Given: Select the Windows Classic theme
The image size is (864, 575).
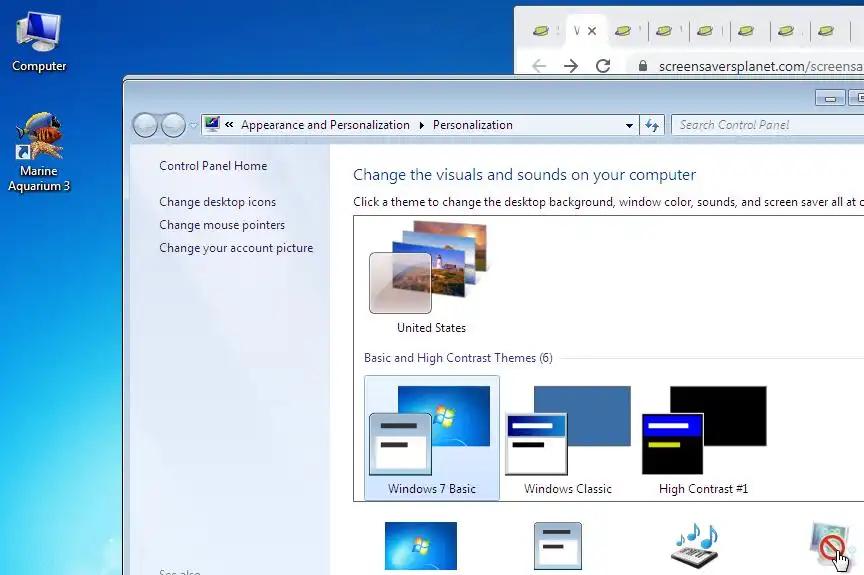Looking at the screenshot, I should coord(568,440).
